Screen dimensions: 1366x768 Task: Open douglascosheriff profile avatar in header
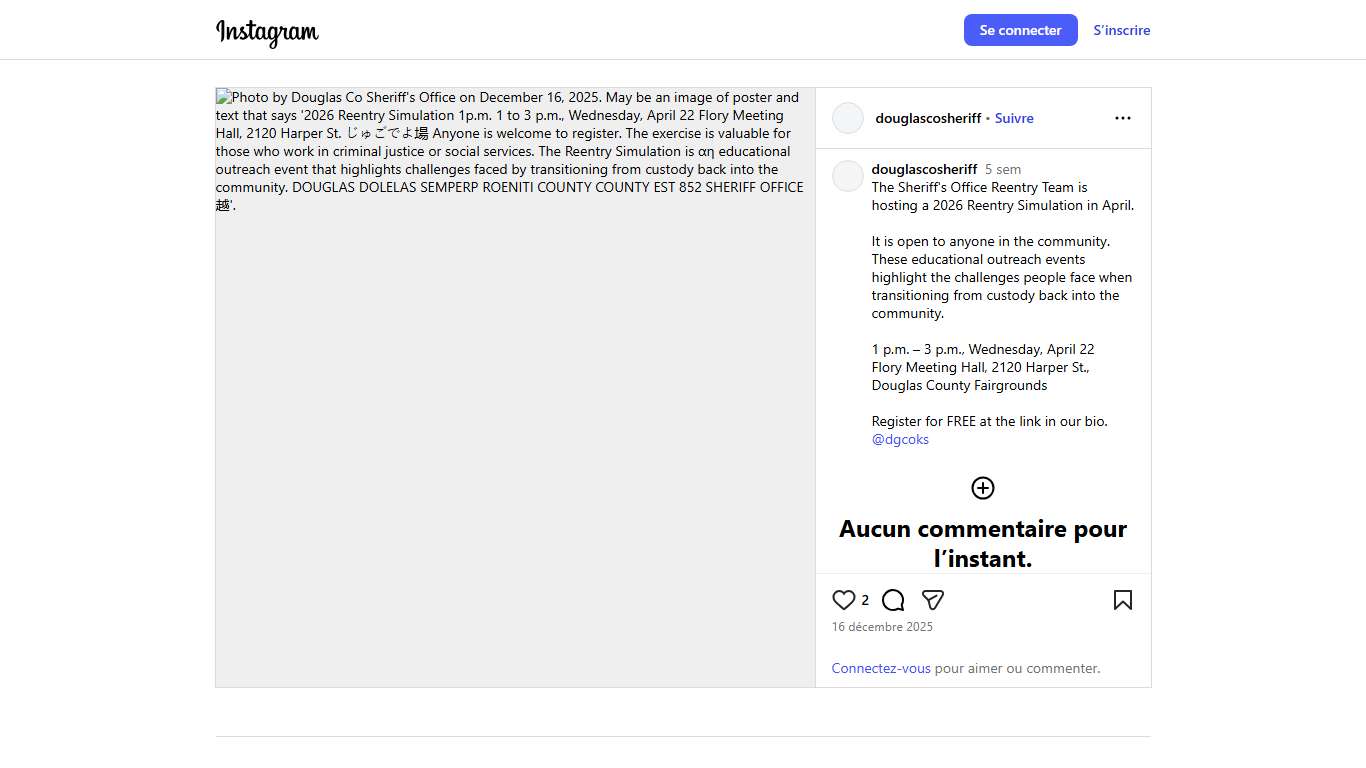coord(848,118)
